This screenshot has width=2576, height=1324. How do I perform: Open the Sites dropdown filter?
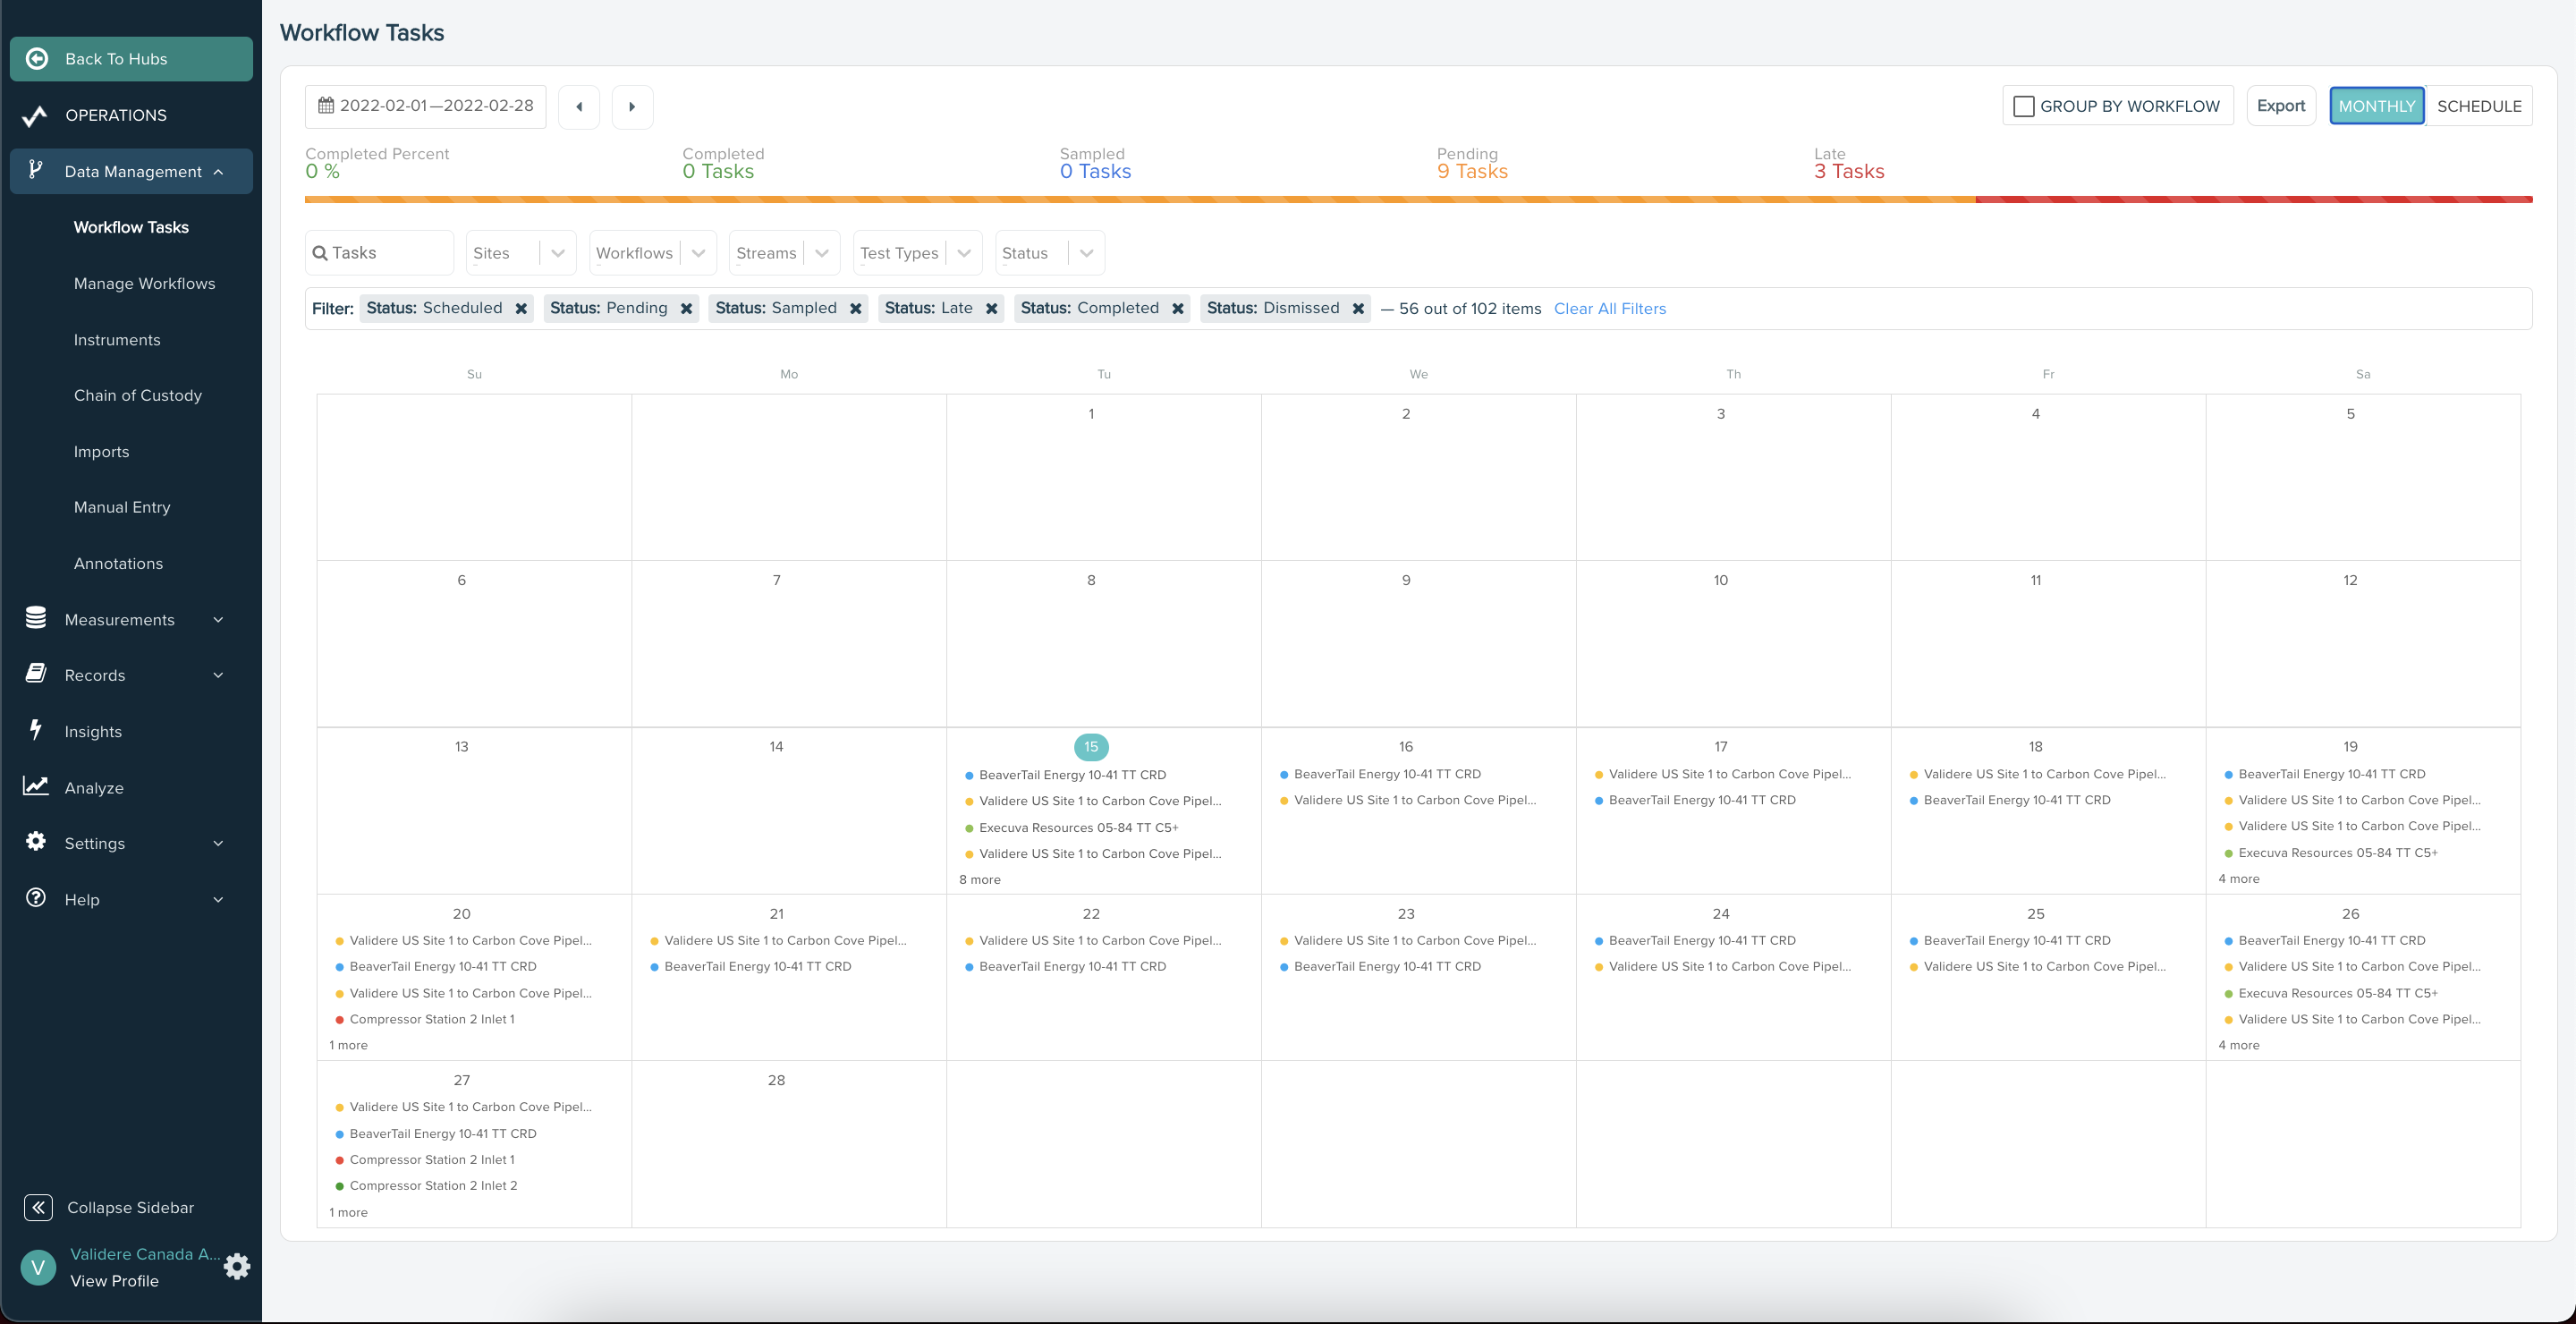(520, 253)
